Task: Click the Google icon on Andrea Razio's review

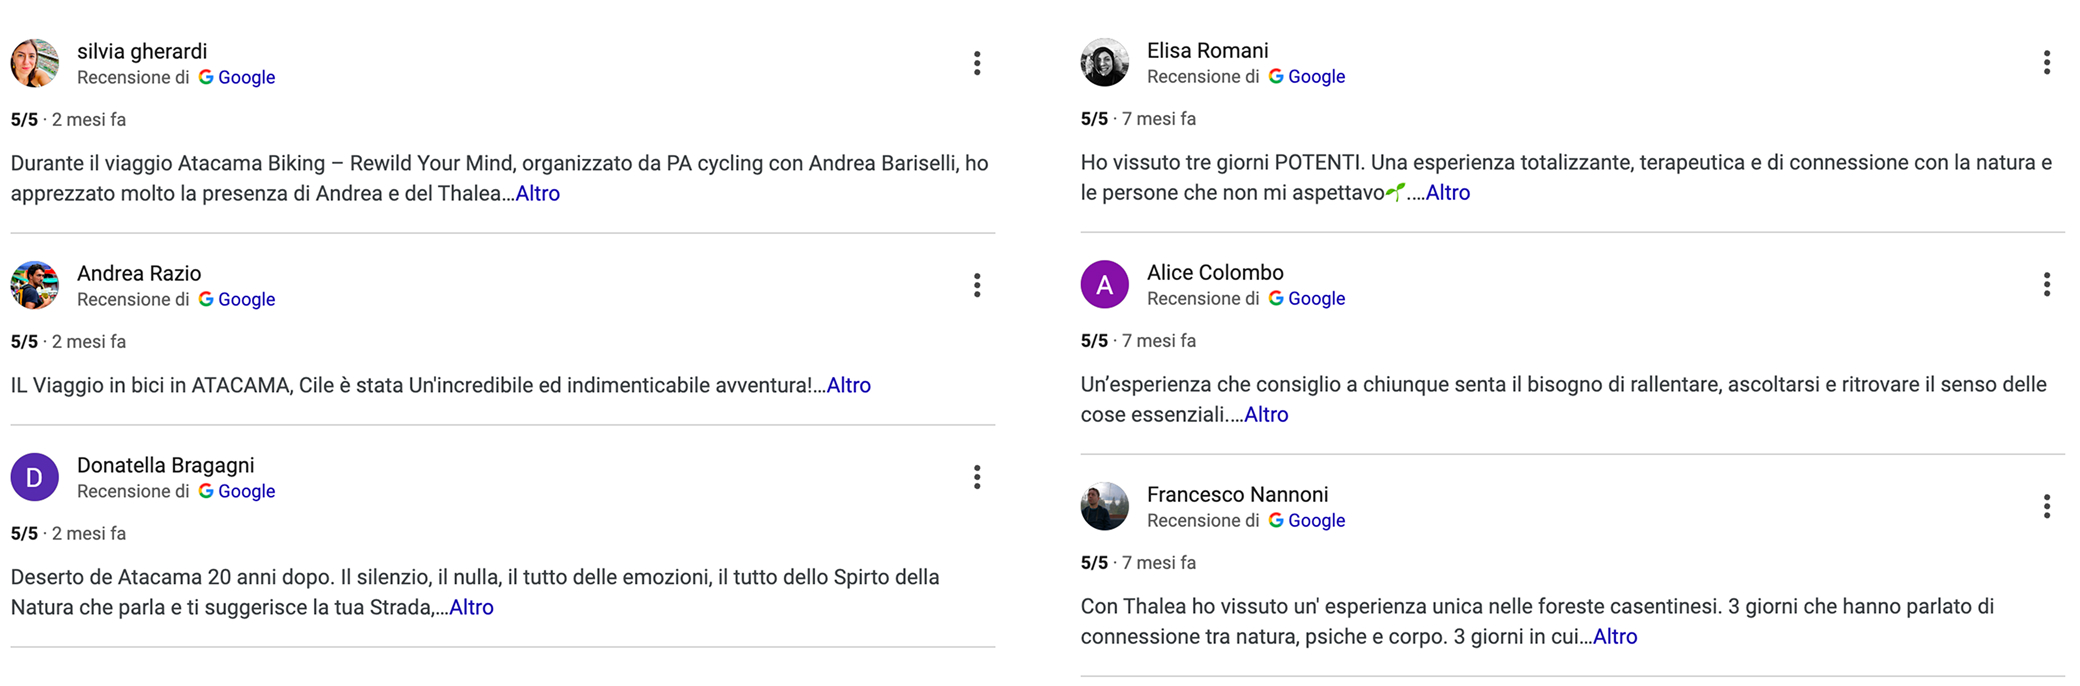Action: [x=207, y=299]
